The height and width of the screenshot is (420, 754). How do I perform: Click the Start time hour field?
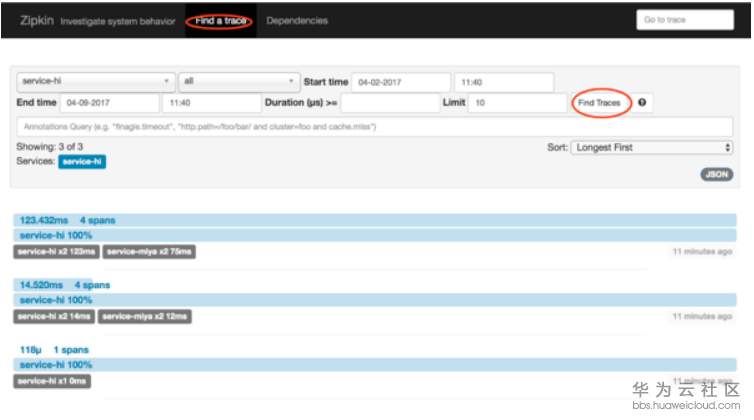click(x=504, y=82)
